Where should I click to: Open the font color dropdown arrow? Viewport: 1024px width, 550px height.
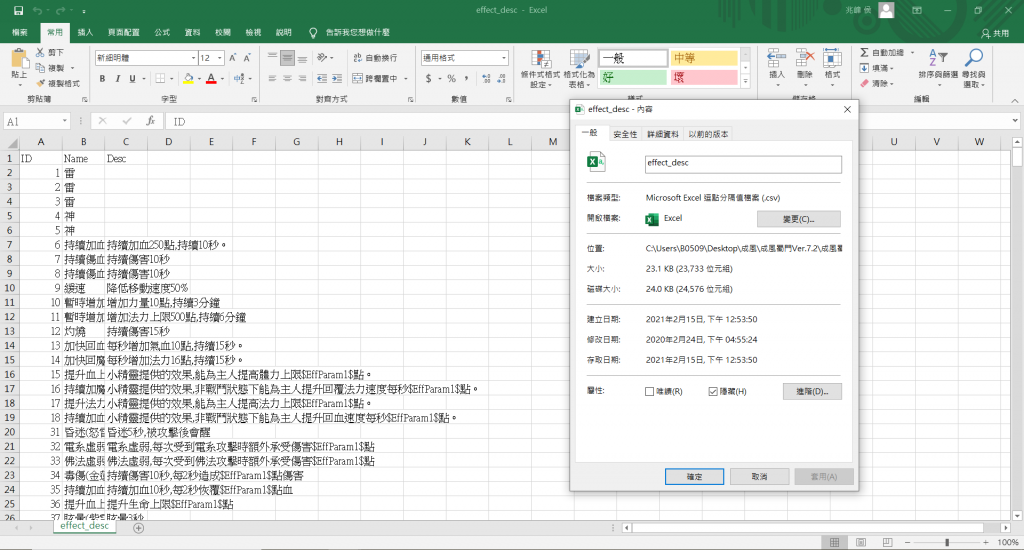222,78
